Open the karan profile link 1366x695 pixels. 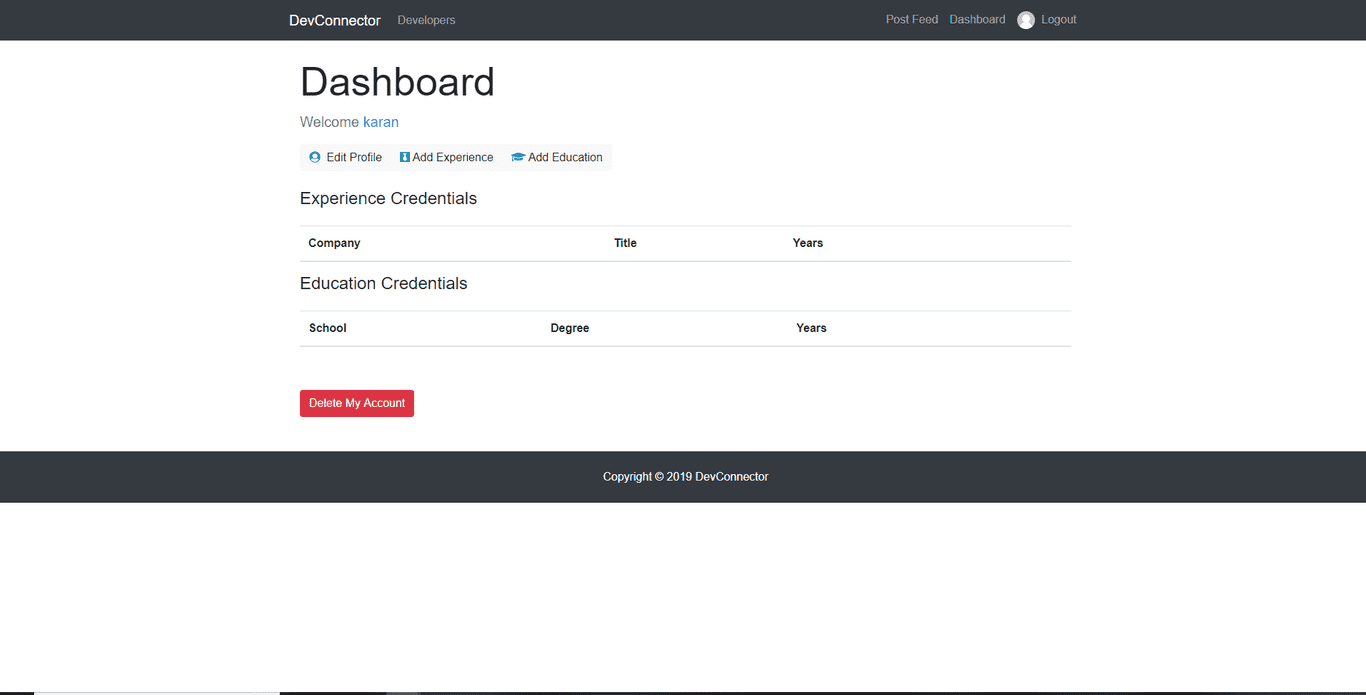381,122
